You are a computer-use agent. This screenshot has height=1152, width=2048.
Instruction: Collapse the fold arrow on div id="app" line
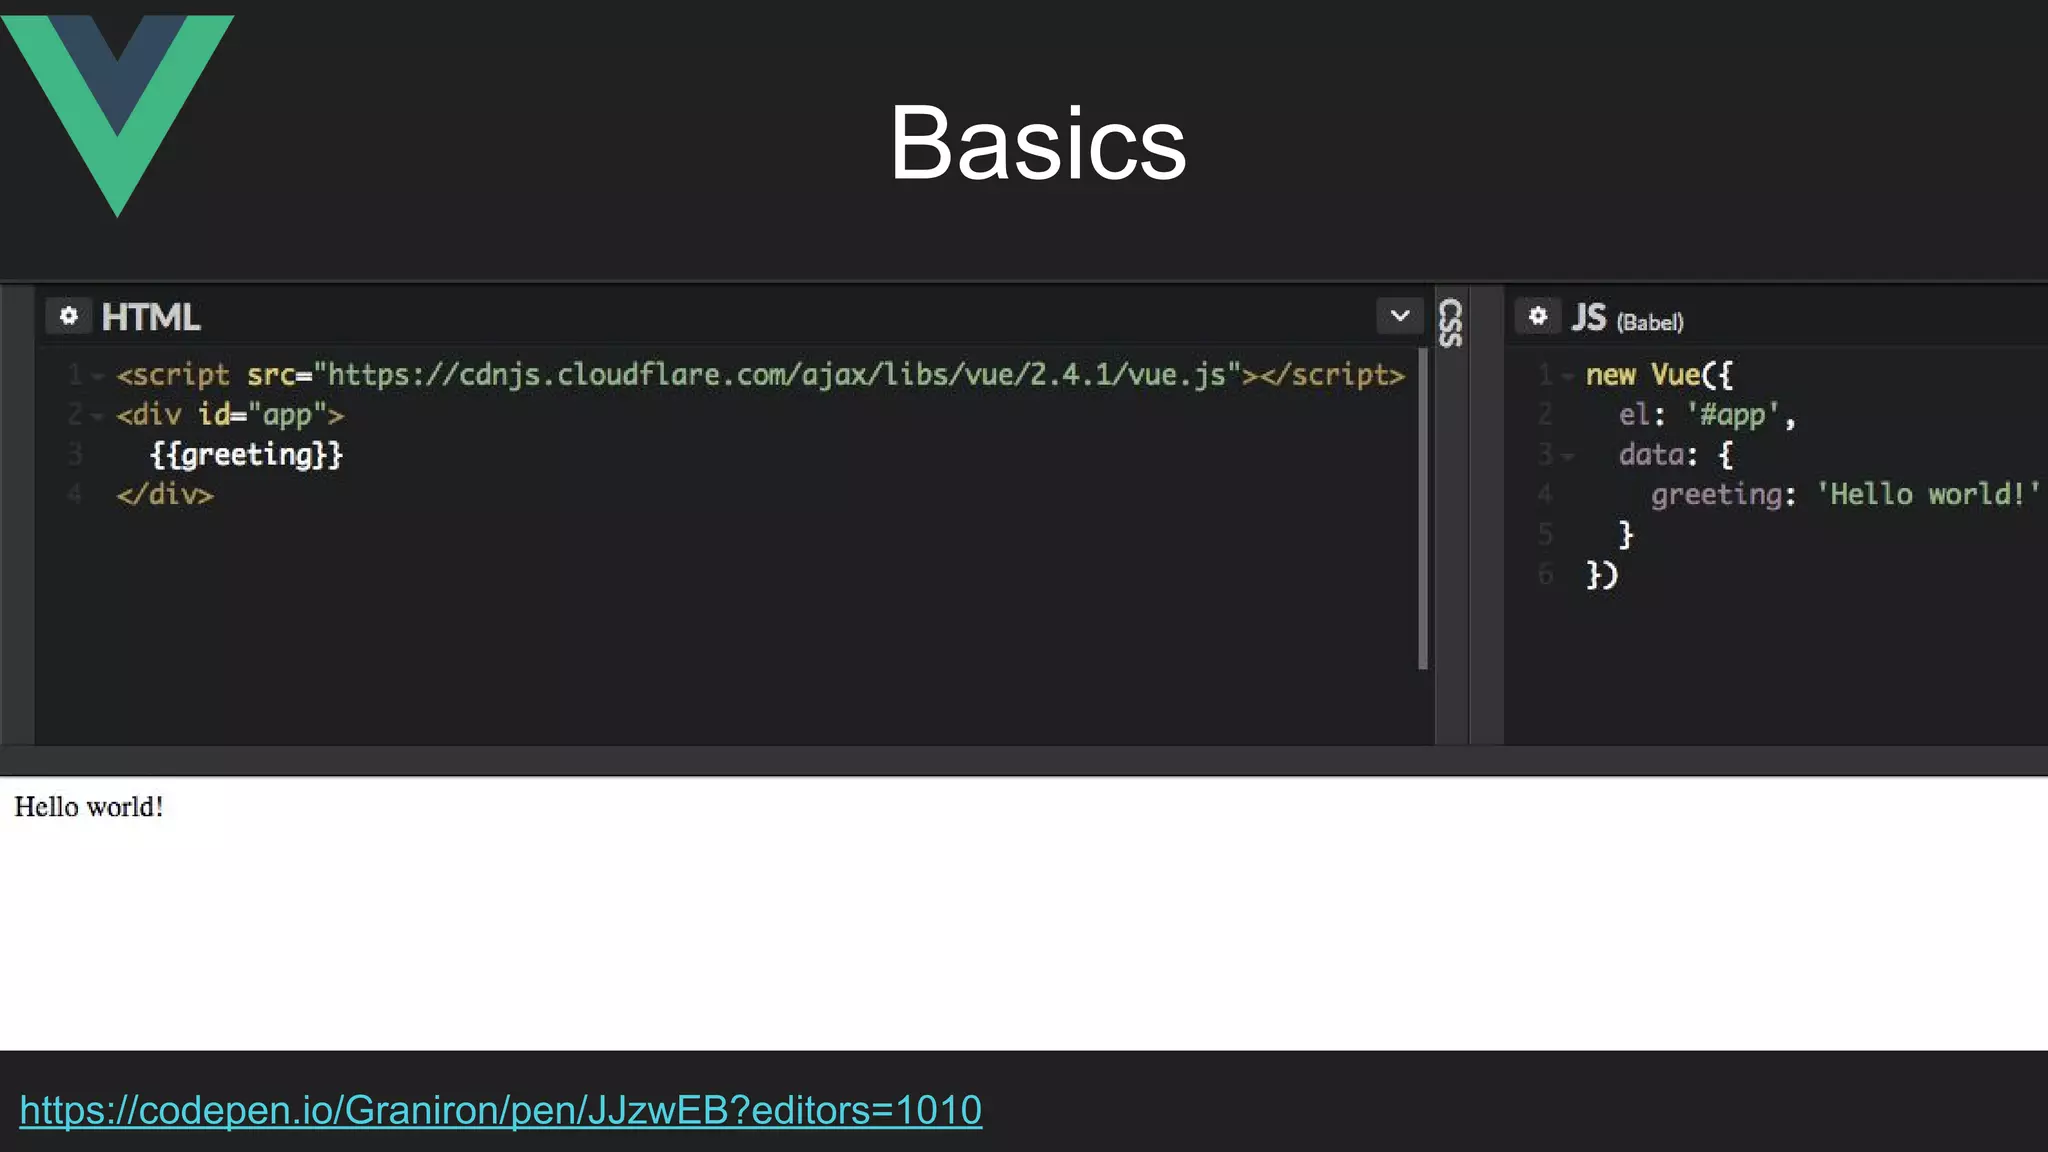click(98, 416)
